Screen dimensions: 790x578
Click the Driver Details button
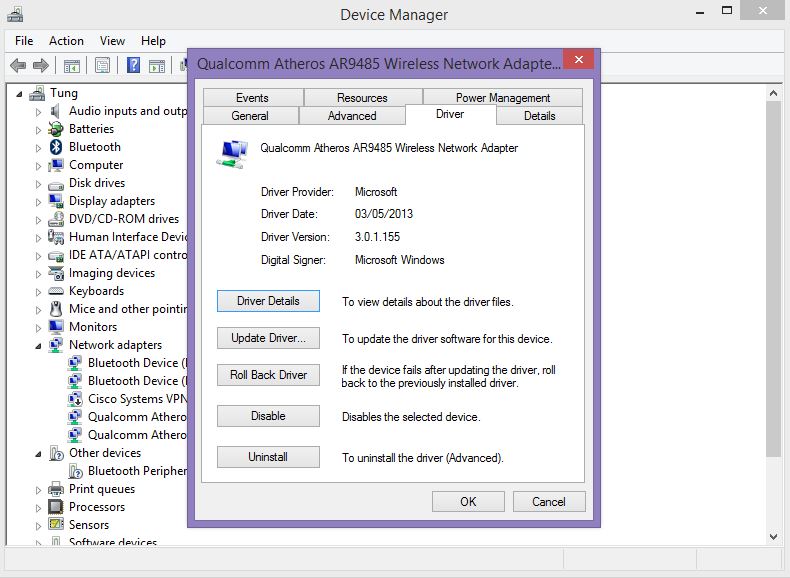click(x=268, y=301)
